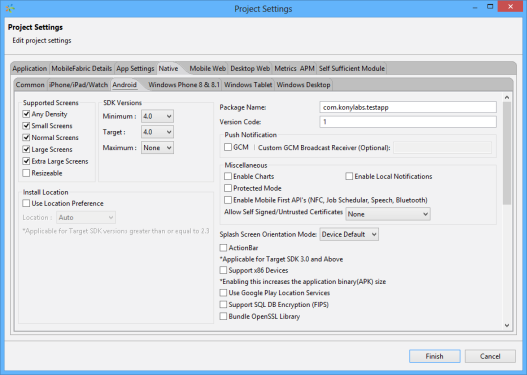Select the Native tab
Screen dimensions: 527x375
pyautogui.click(x=168, y=69)
